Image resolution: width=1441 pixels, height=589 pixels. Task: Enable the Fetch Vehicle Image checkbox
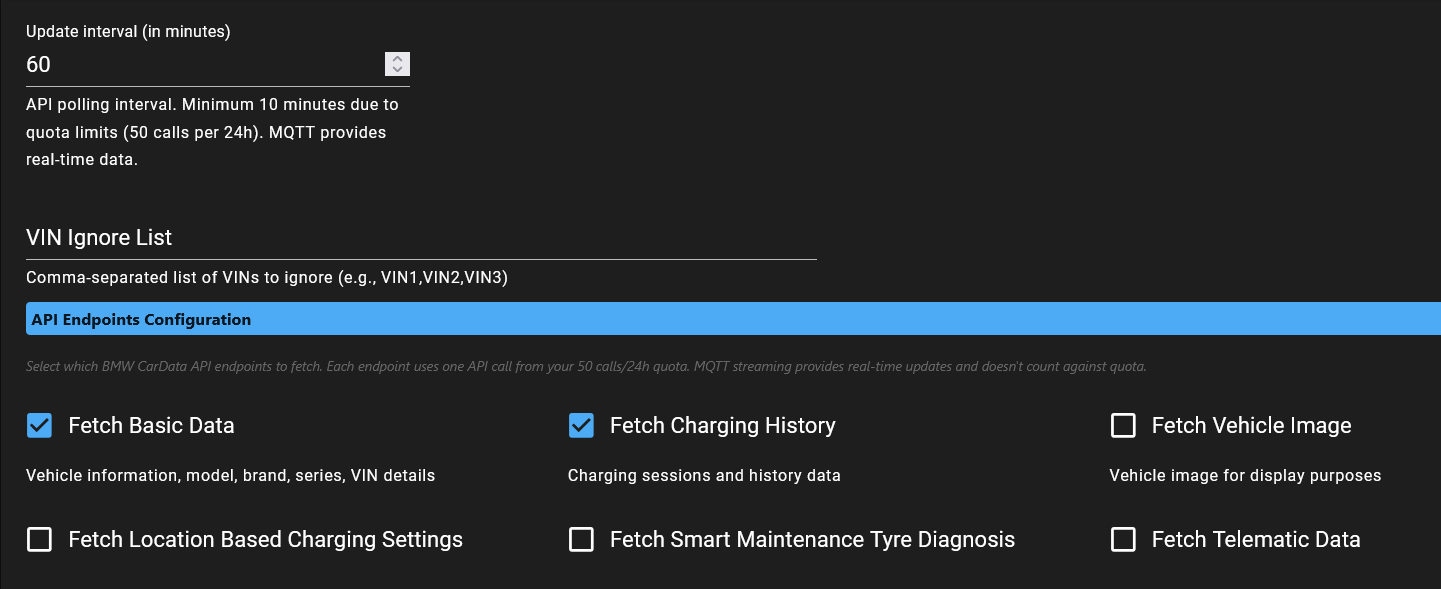[1124, 426]
